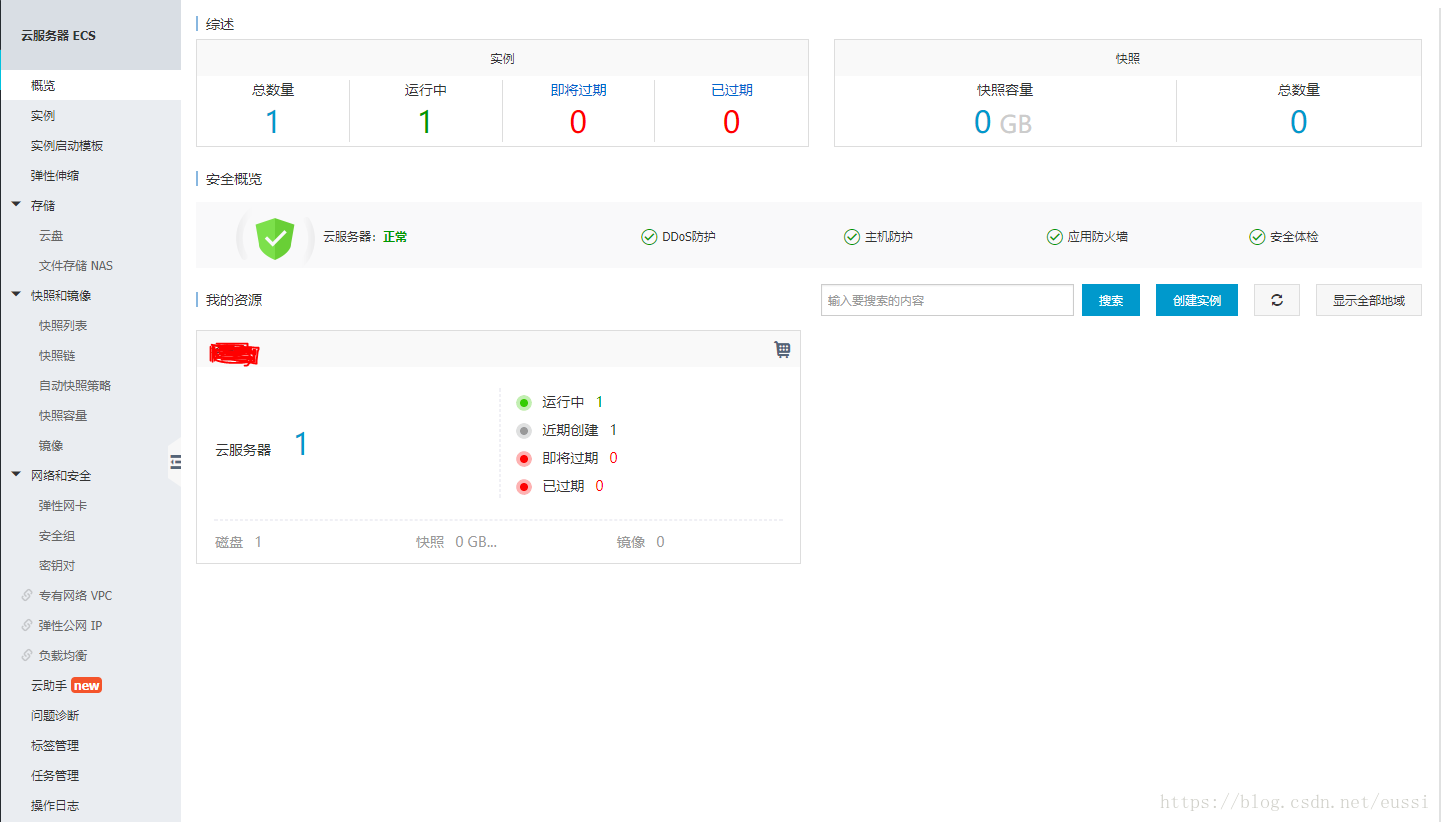
Task: Click the DDoS防护 label
Action: point(689,237)
